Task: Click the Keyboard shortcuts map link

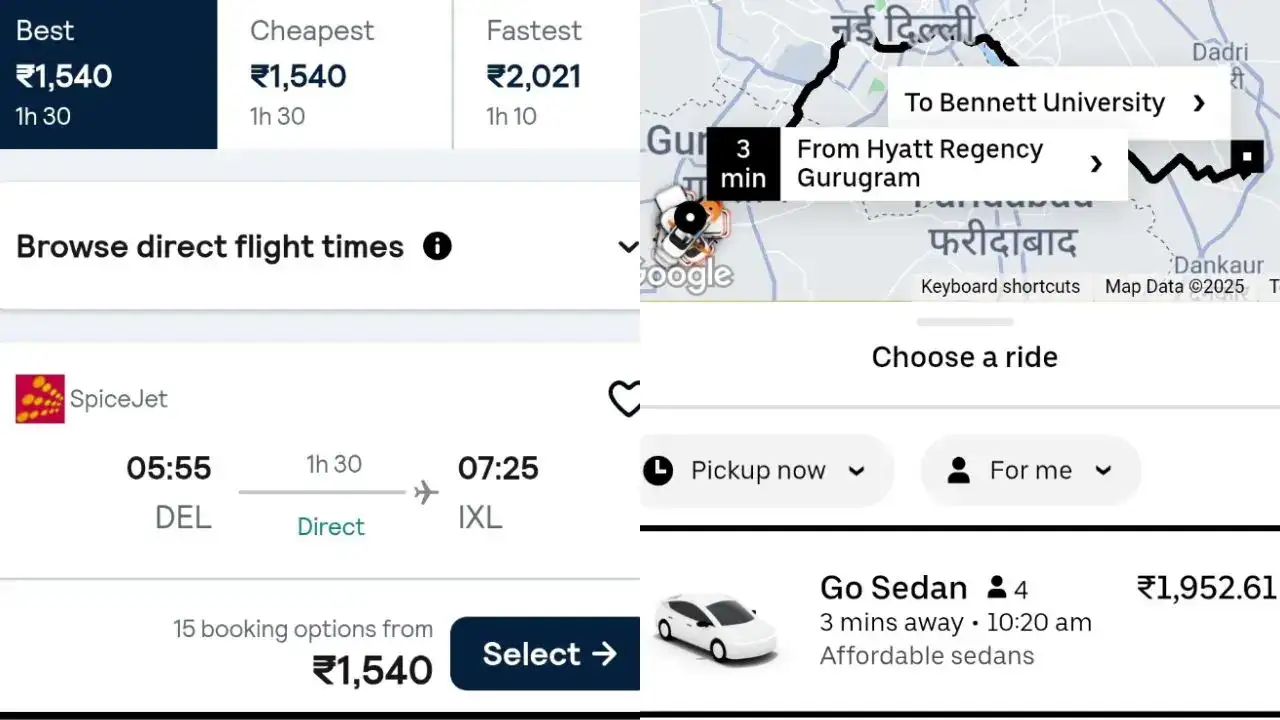Action: [1000, 287]
